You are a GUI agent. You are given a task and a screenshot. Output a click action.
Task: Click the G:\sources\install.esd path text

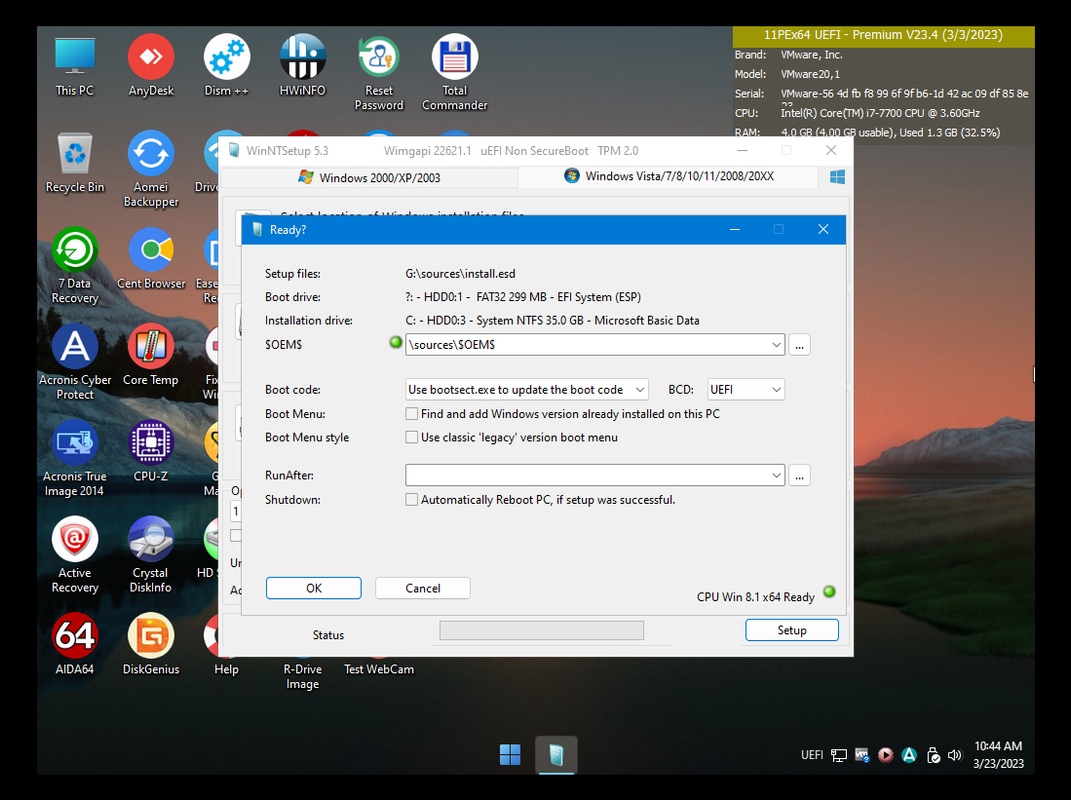coord(460,273)
